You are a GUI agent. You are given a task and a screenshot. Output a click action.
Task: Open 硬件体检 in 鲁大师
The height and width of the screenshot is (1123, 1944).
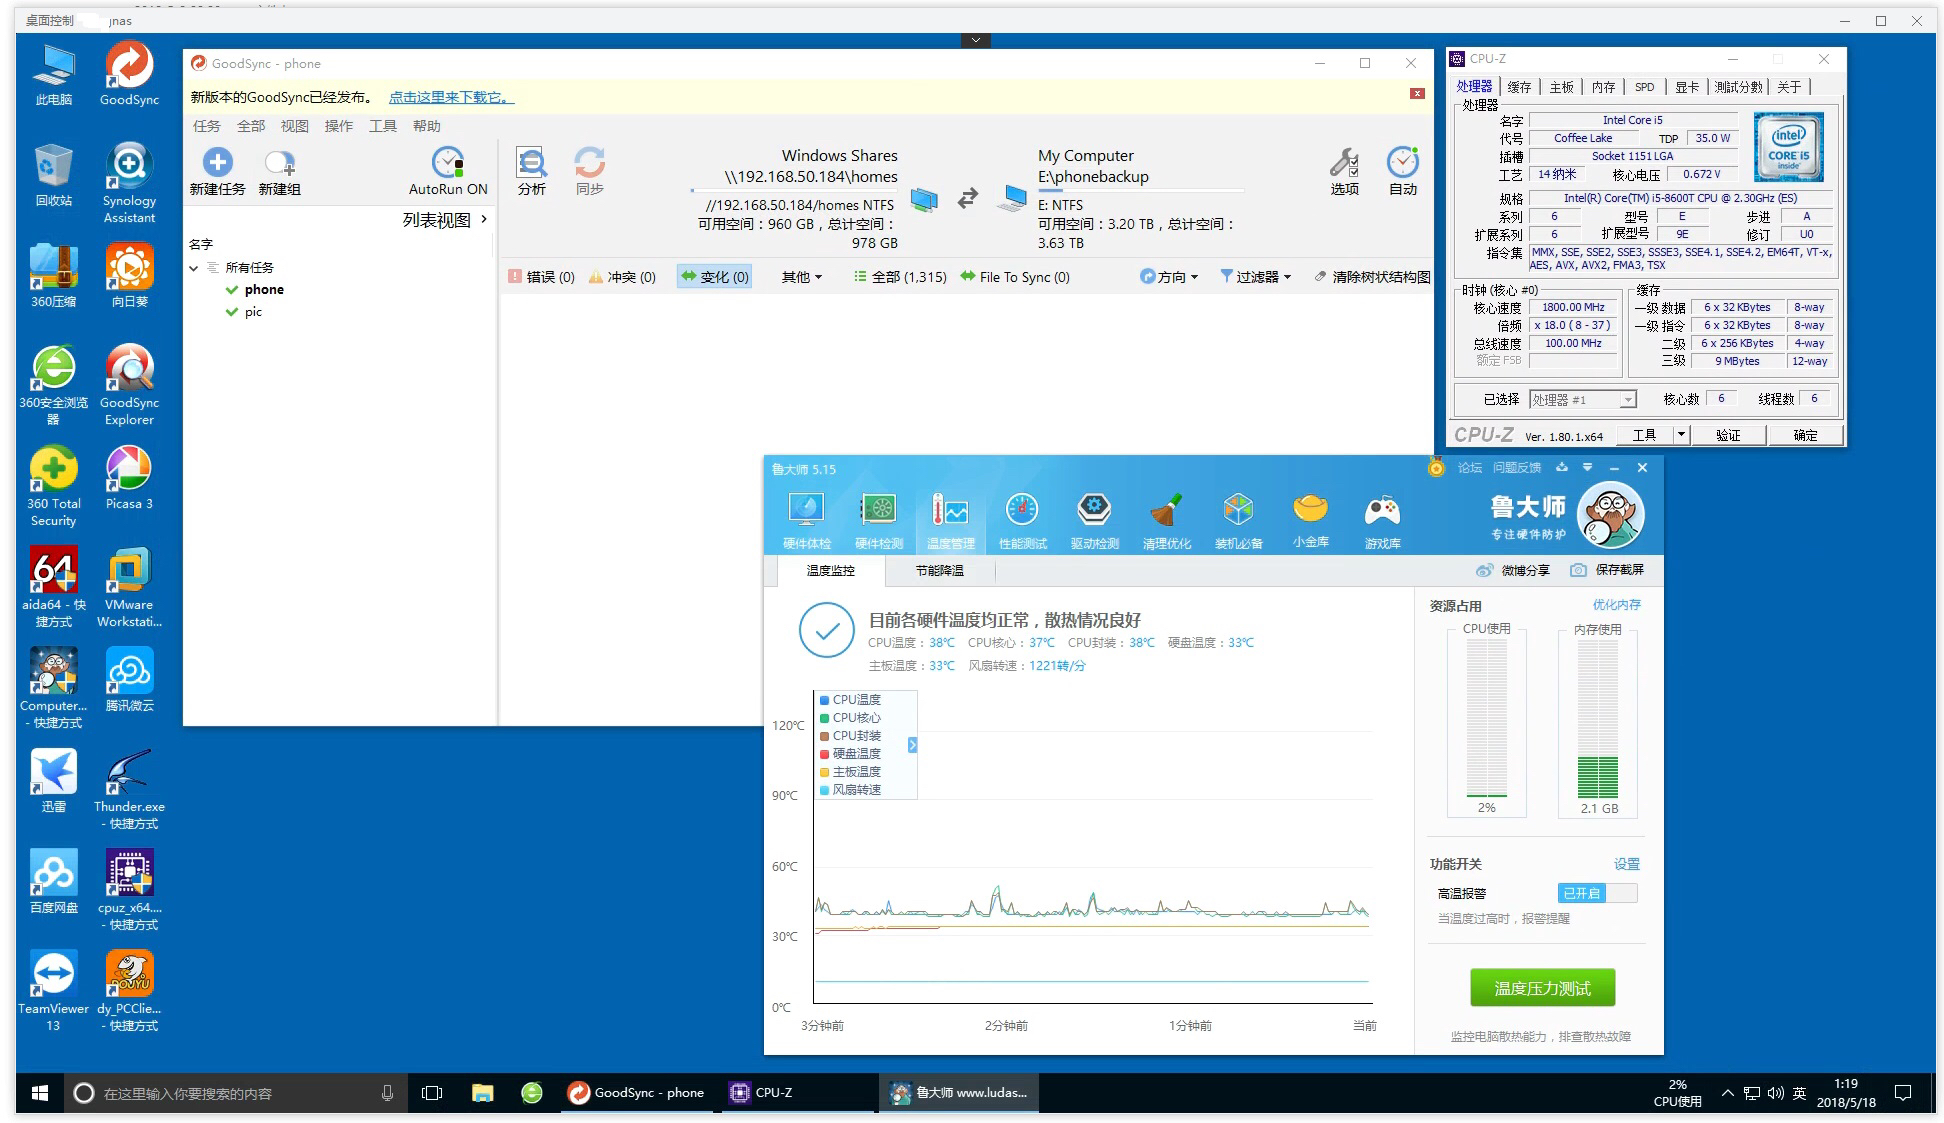point(806,515)
